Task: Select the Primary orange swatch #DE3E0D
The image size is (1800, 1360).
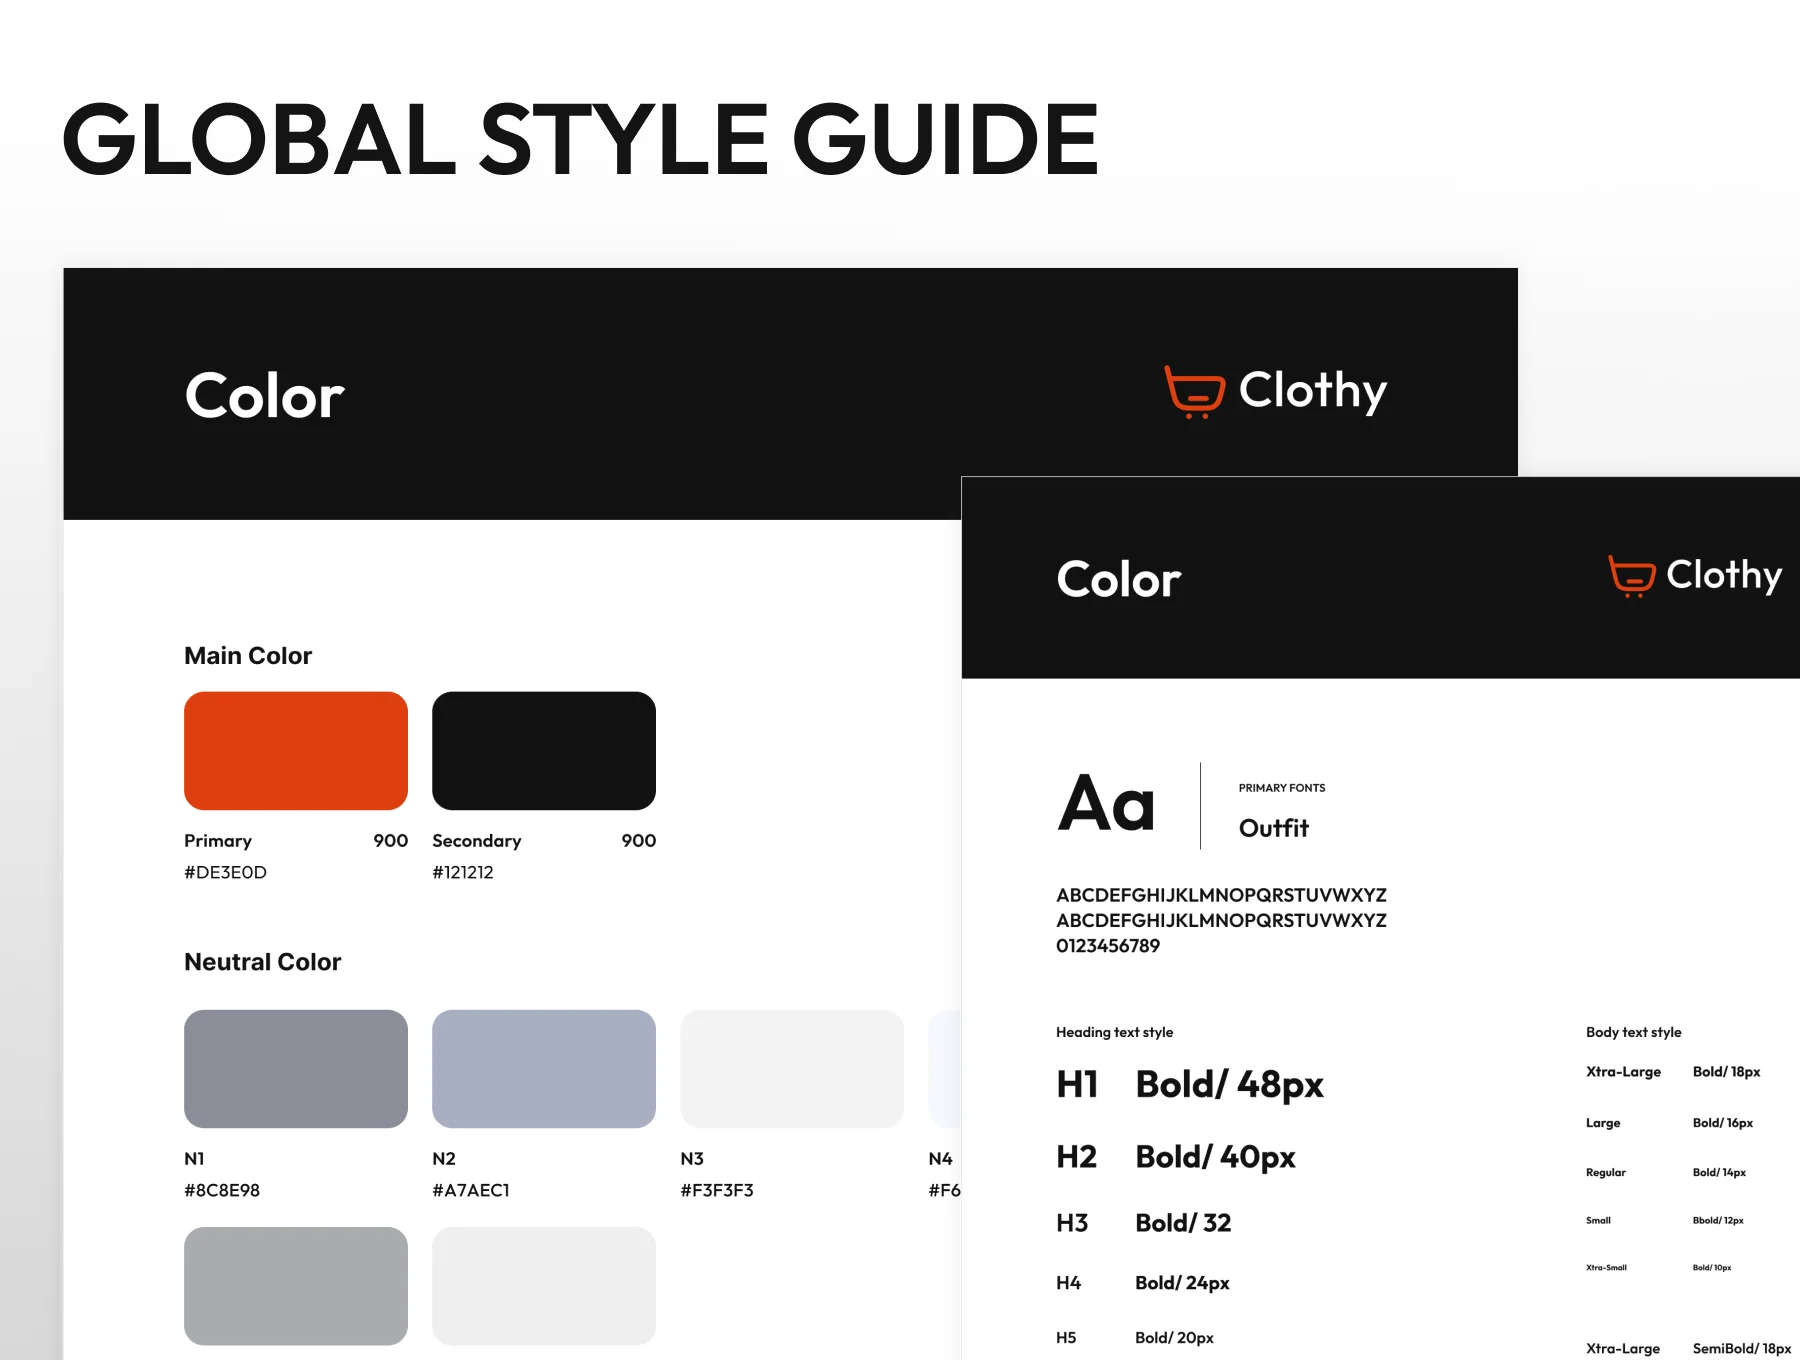Action: (x=296, y=750)
